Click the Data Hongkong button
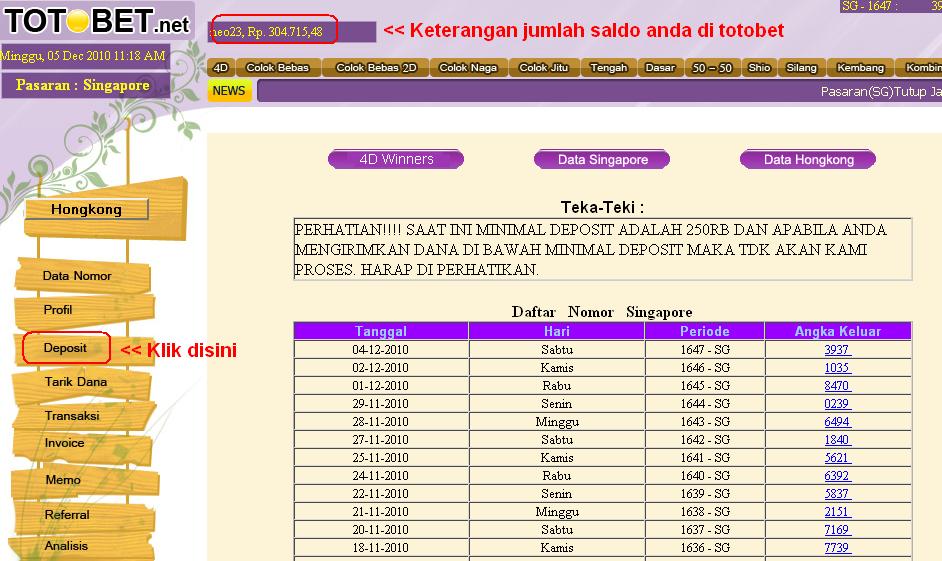Screen dimensions: 942x561 pyautogui.click(x=808, y=159)
